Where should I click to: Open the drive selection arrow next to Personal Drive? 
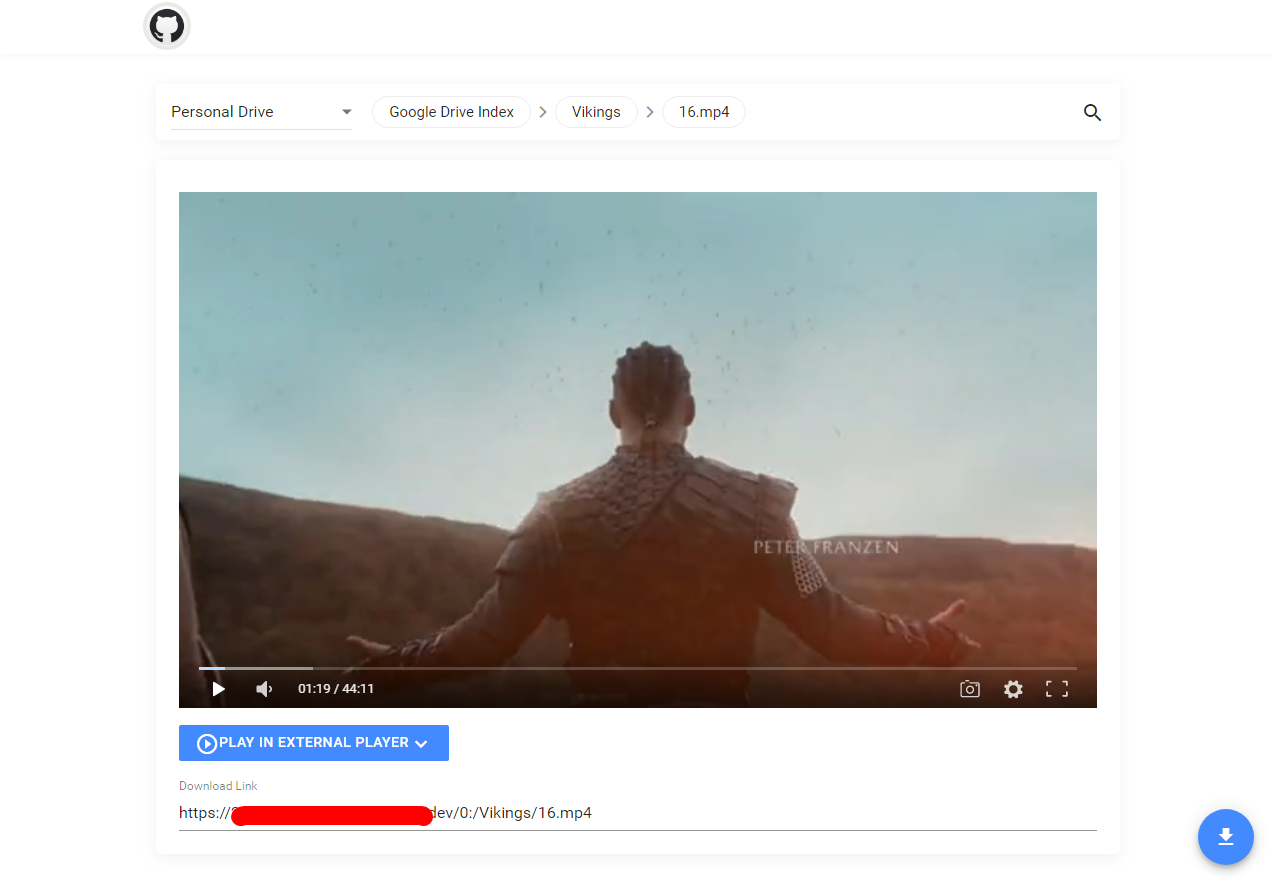click(x=346, y=112)
